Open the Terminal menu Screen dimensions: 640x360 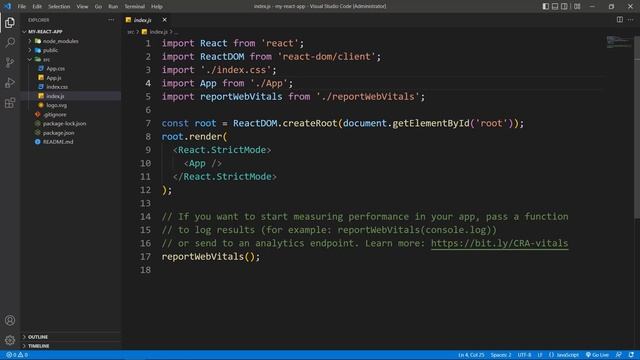(x=135, y=6)
